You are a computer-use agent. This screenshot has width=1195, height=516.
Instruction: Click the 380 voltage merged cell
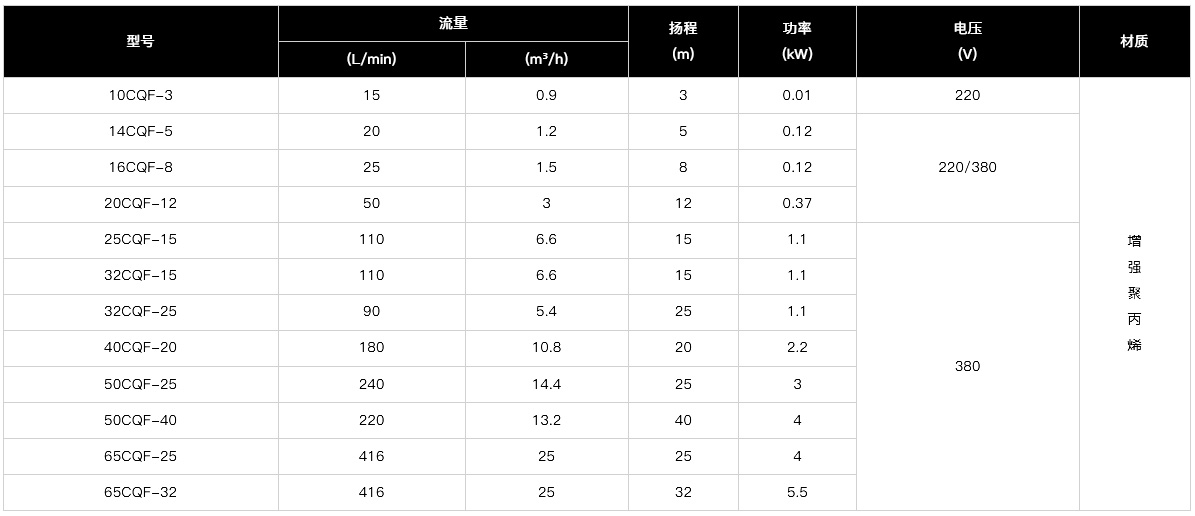pyautogui.click(x=967, y=366)
